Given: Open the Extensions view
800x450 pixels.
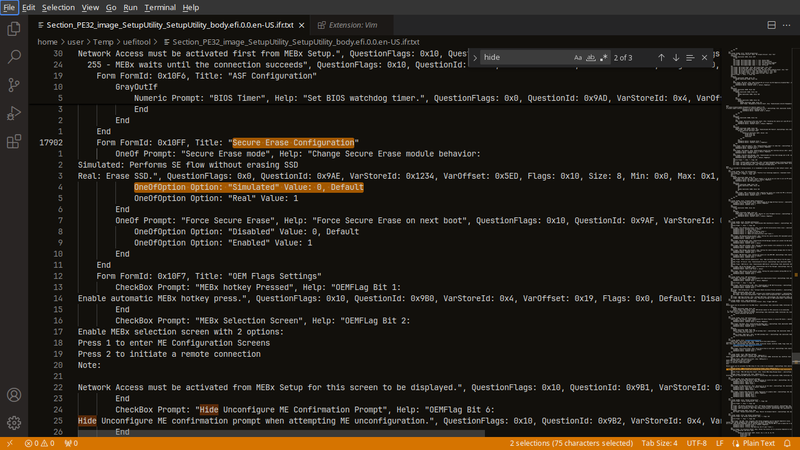Looking at the screenshot, I should coord(14,141).
